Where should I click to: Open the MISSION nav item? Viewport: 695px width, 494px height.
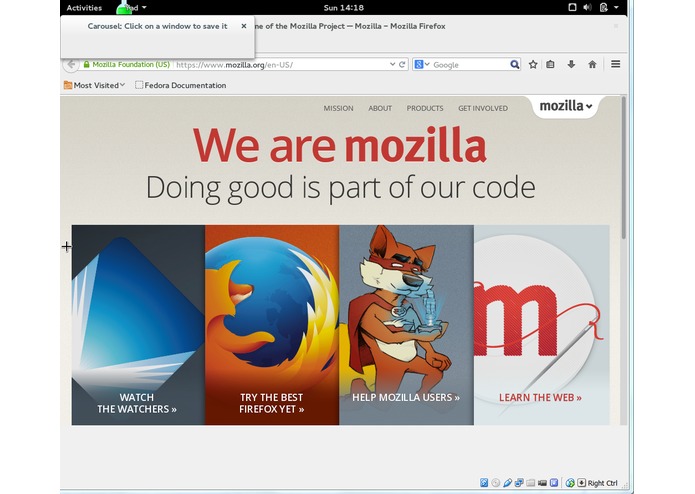click(x=338, y=108)
